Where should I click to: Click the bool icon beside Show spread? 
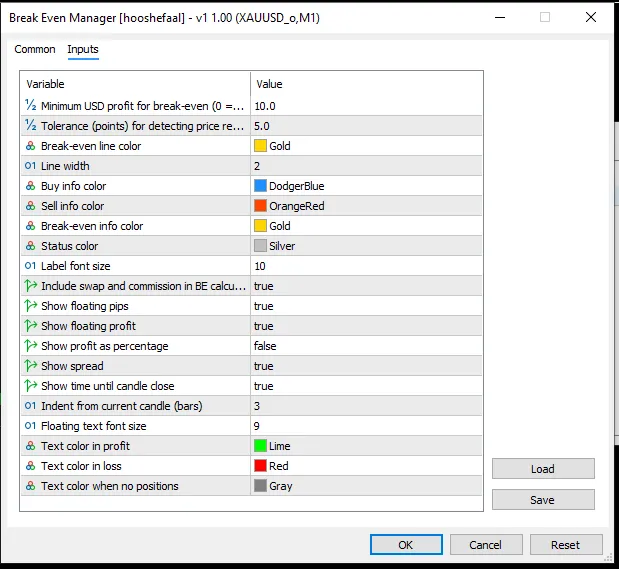pos(30,366)
